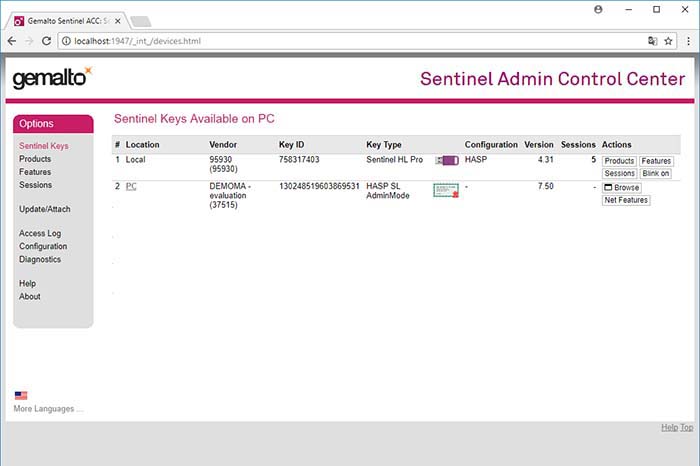
Task: Click Key ID 130248519603869531
Action: (x=319, y=186)
